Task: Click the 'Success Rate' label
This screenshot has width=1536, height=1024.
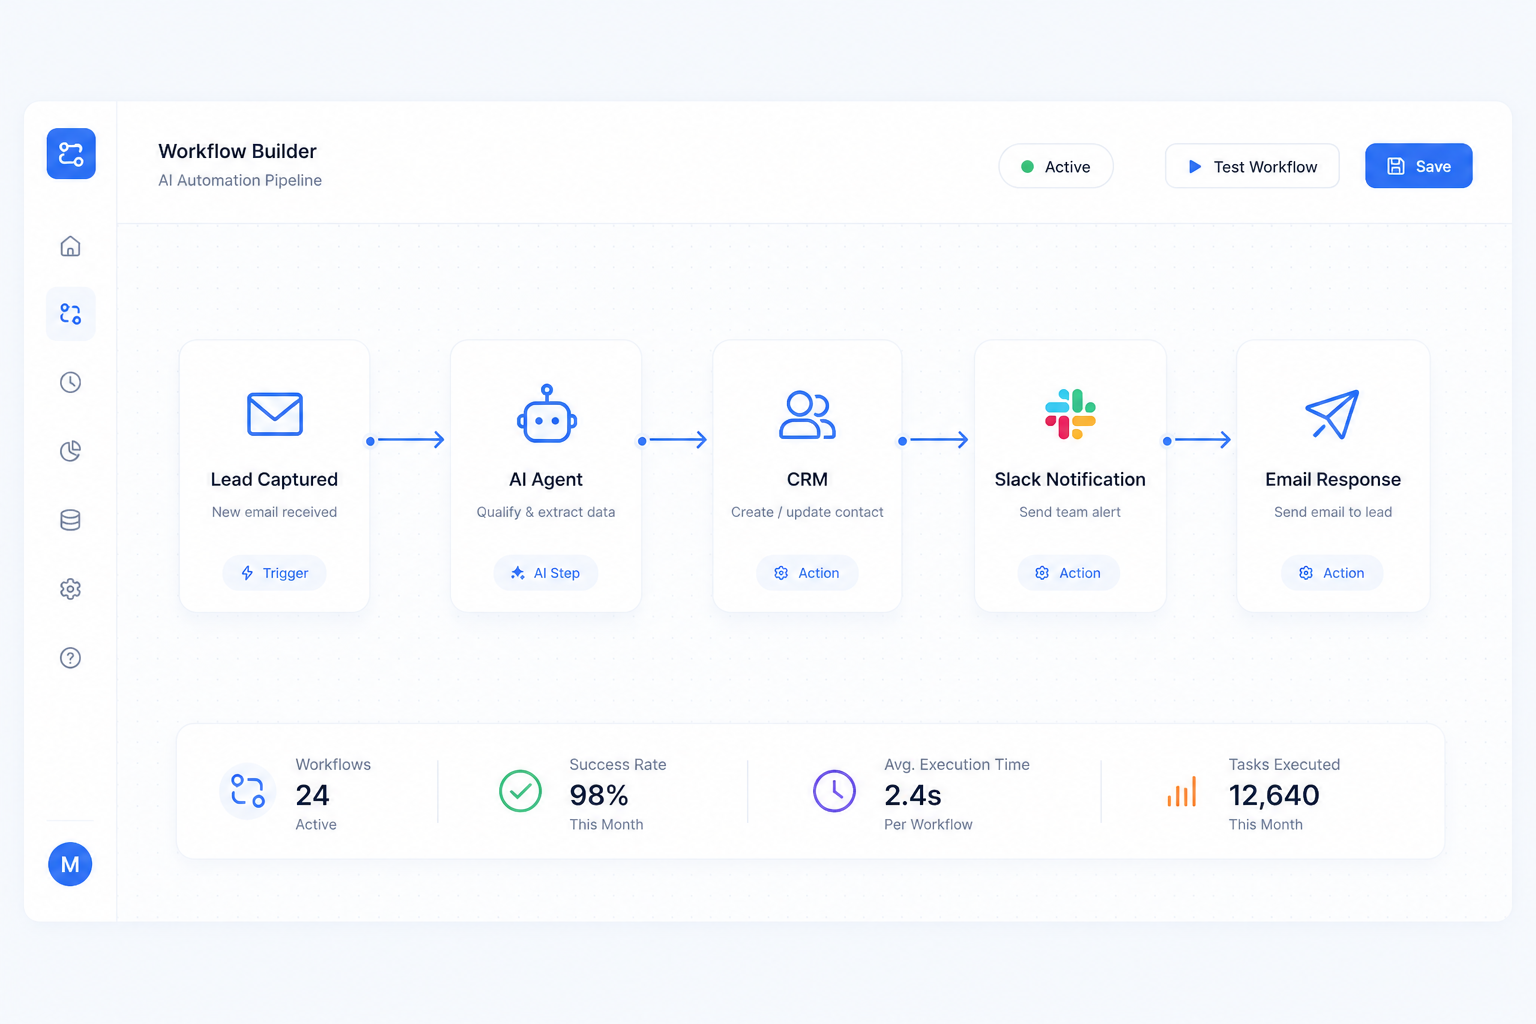Action: click(x=618, y=764)
